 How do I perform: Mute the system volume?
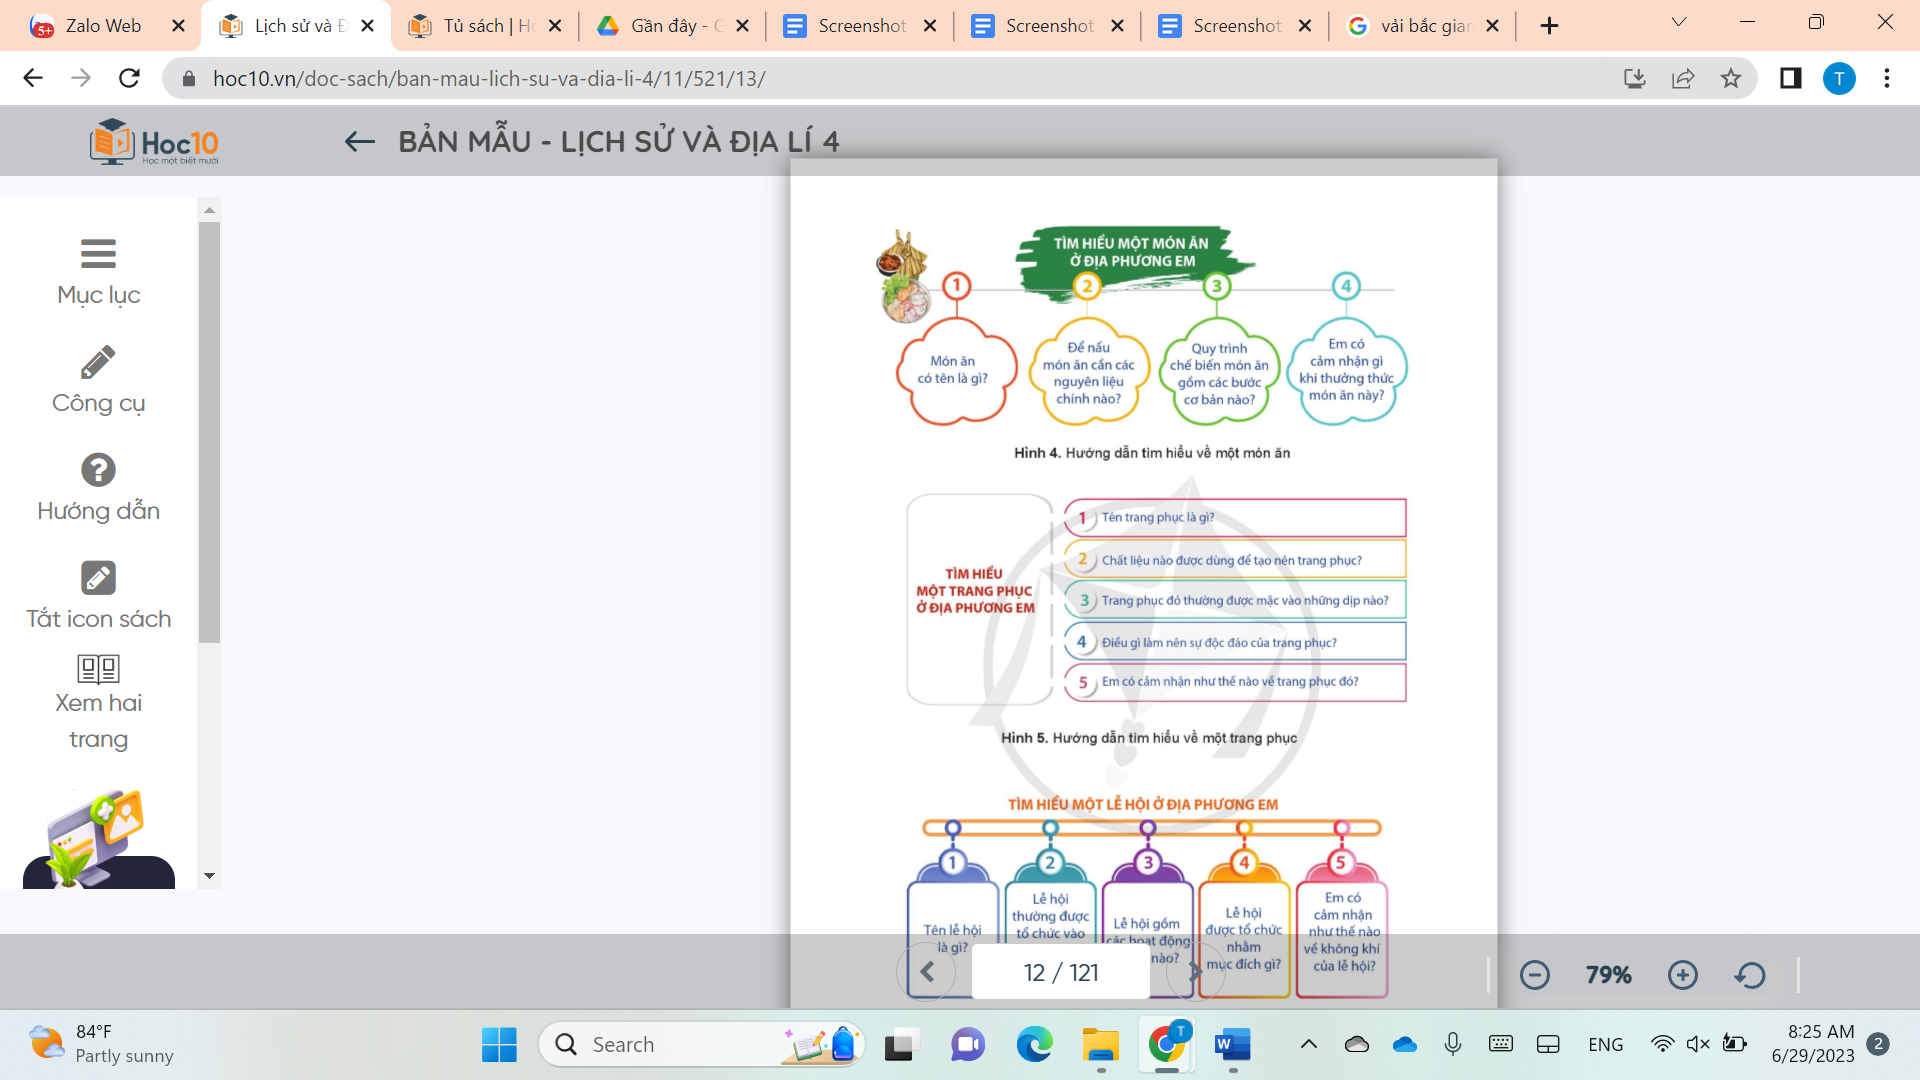[x=1697, y=1044]
